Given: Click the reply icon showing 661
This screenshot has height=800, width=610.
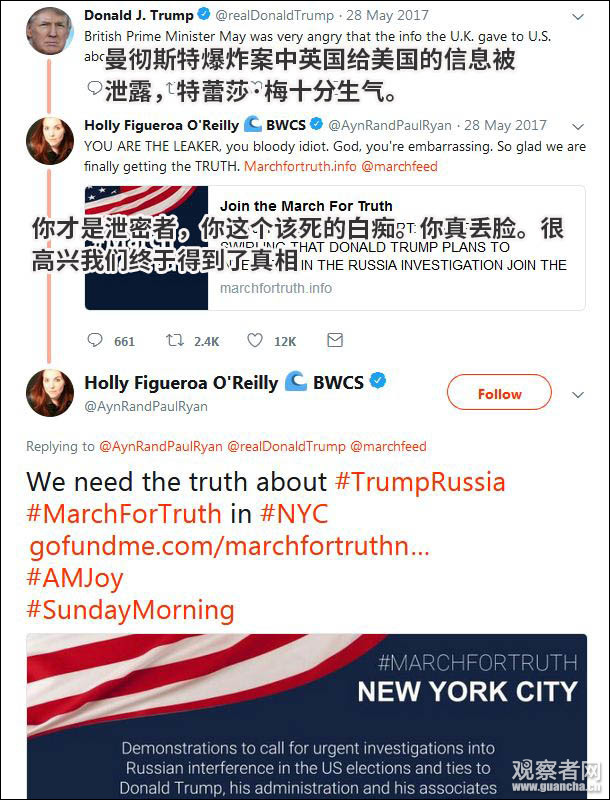Looking at the screenshot, I should tap(95, 340).
